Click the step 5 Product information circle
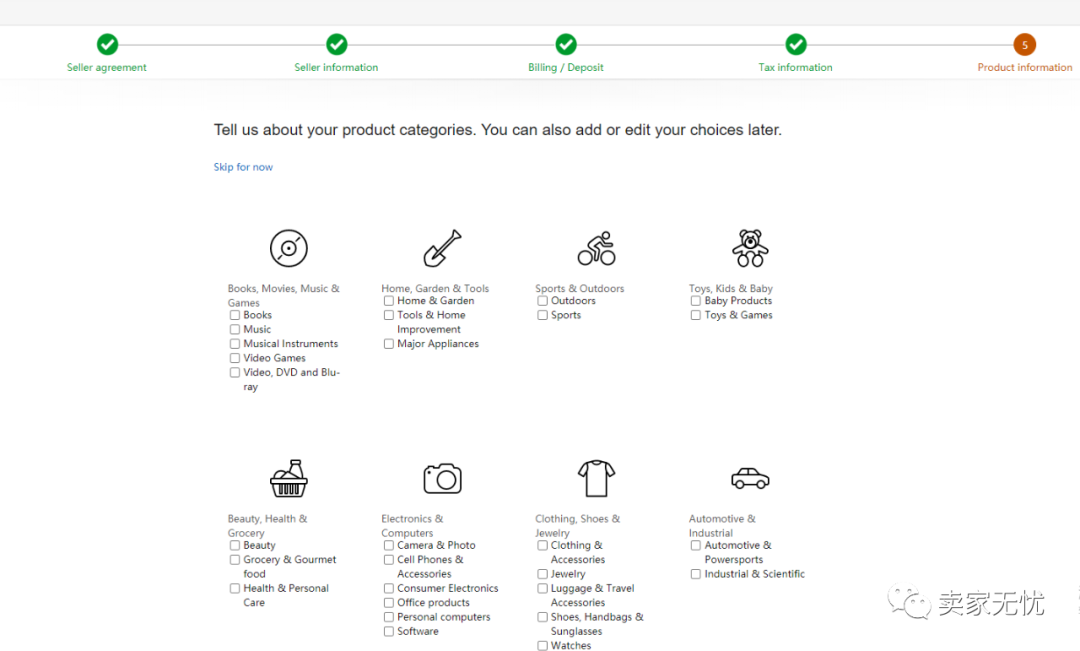This screenshot has width=1080, height=651. pyautogui.click(x=1025, y=44)
